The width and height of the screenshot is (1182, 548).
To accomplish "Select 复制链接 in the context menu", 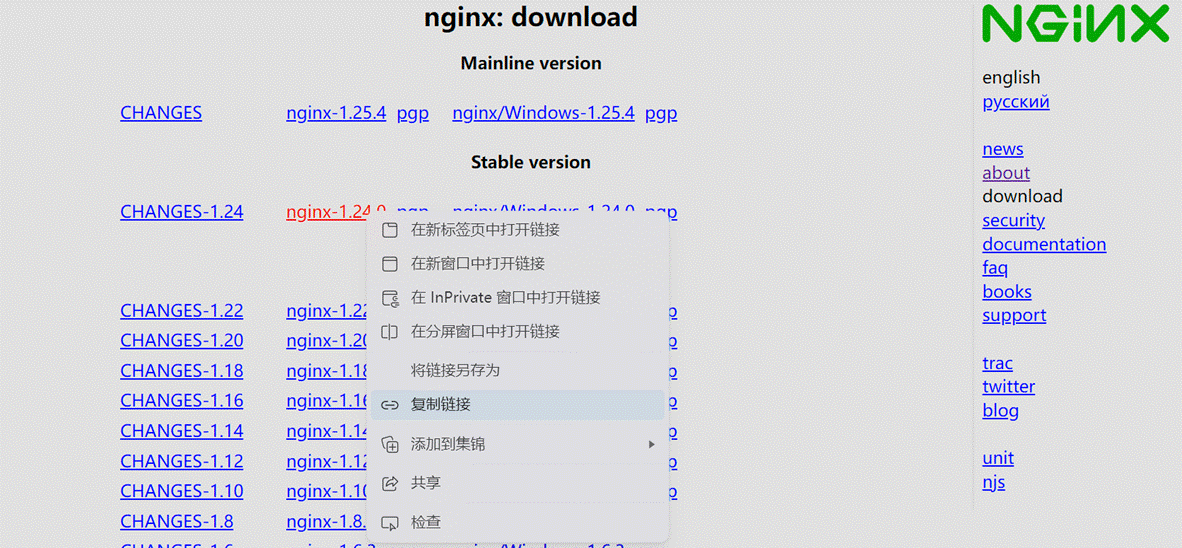I will 518,405.
